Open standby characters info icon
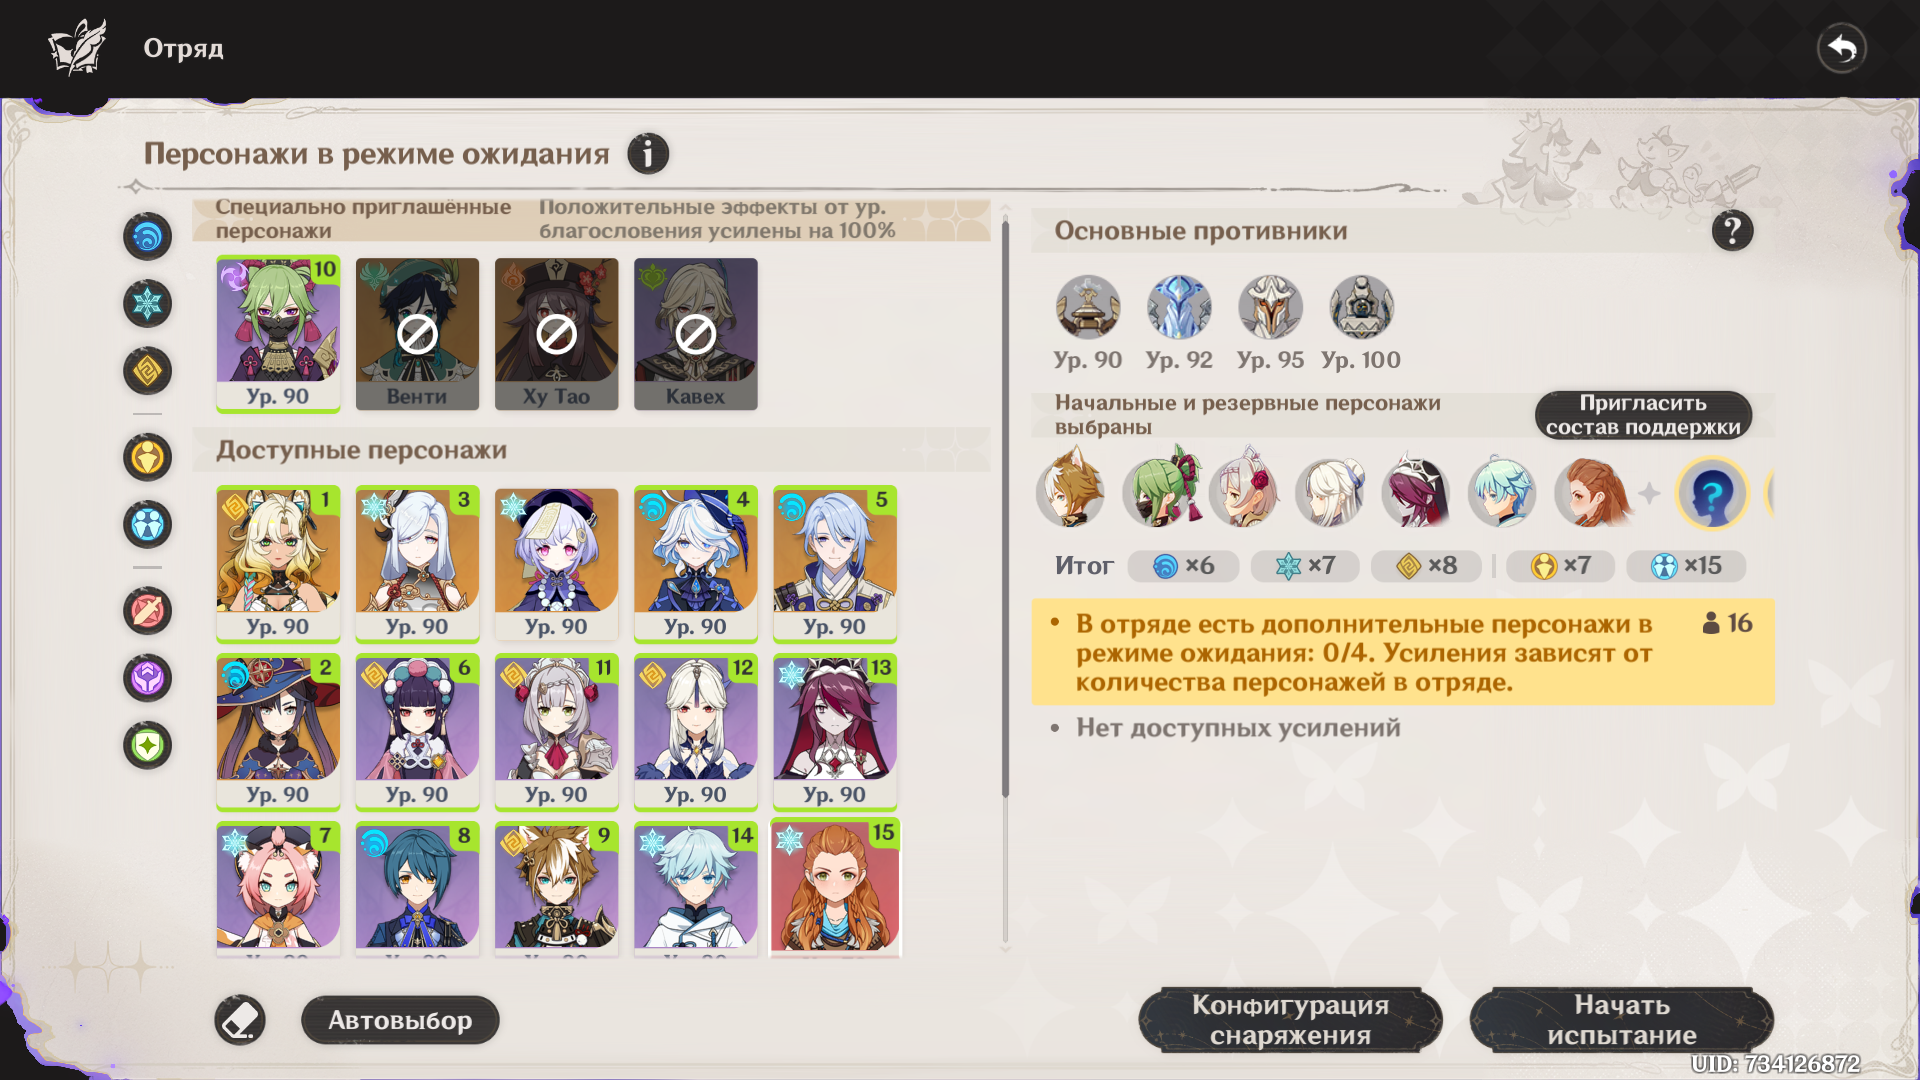Viewport: 1920px width, 1080px height. (x=648, y=154)
